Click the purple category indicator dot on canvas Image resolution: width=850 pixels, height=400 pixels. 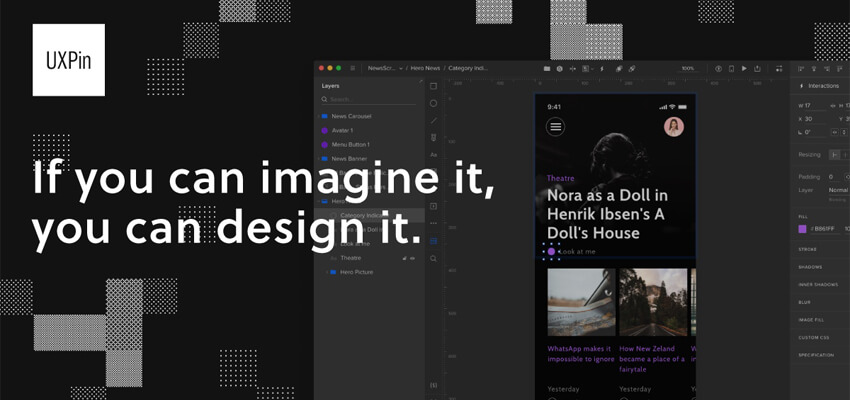551,251
